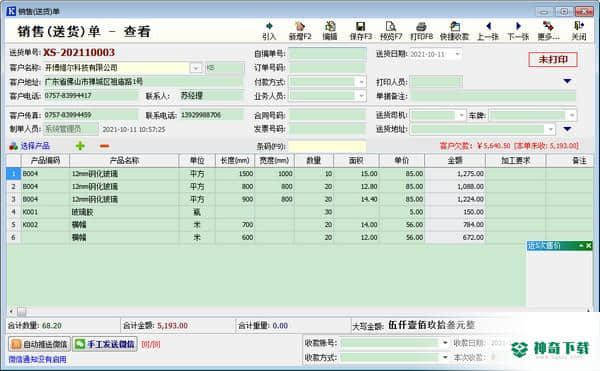This screenshot has height=371, width=600.
Task: Close the 近次售价 floating panel
Action: coord(589,246)
